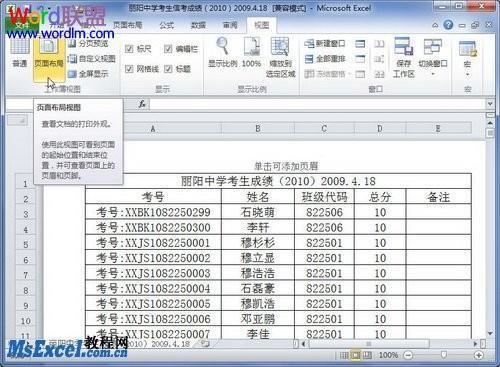The width and height of the screenshot is (500, 367).
Task: Click Reset Window Position icon
Action: coord(379,74)
